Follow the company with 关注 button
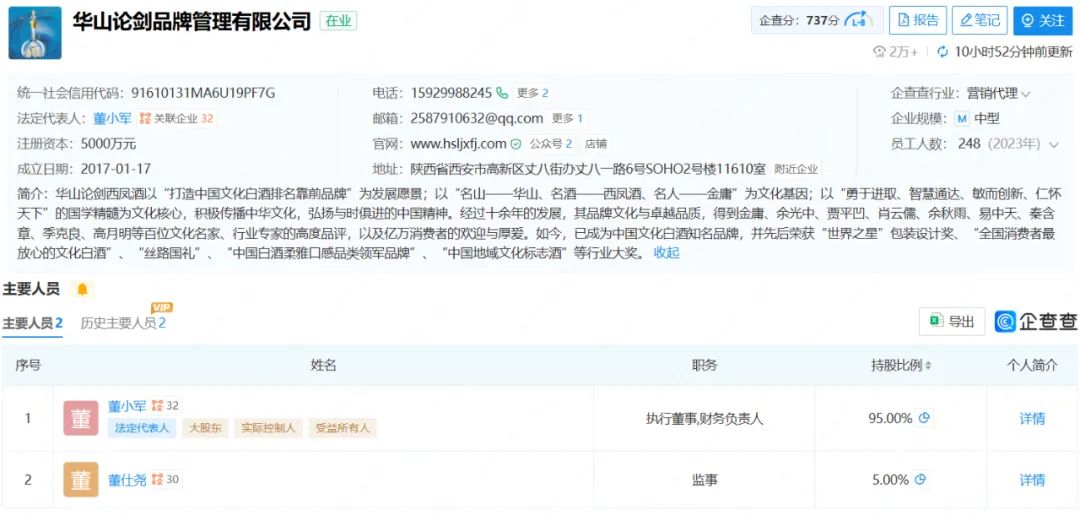Screen dimensions: 1080x515 (1043, 21)
